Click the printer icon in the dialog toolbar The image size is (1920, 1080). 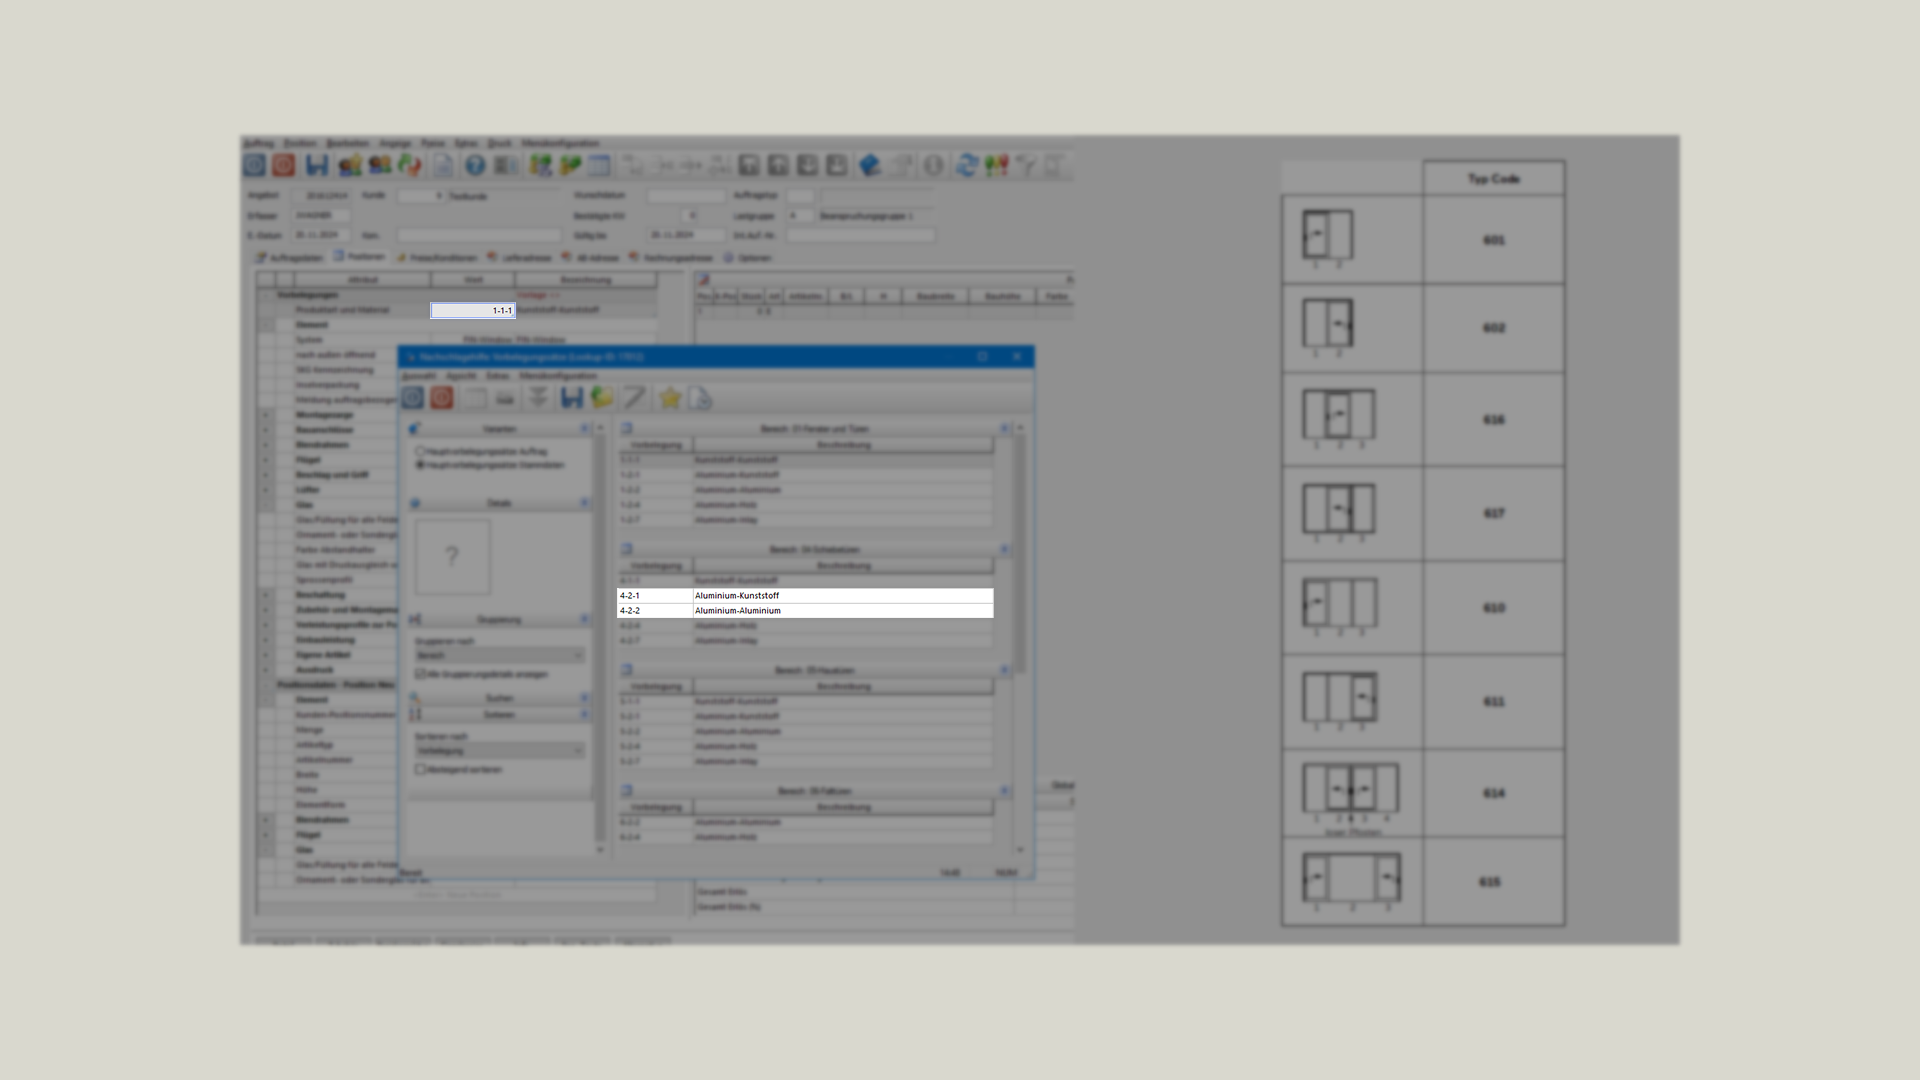506,398
